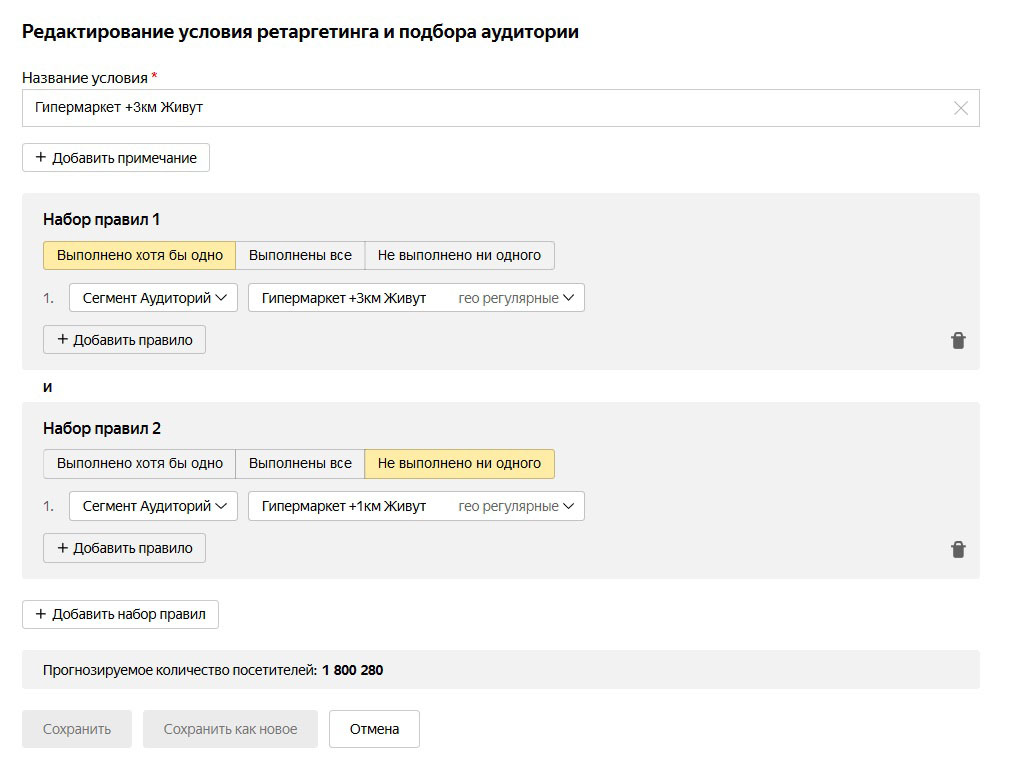Select 'Выполнено хотя бы одно' in rule set 2
Image resolution: width=1016 pixels, height=774 pixels.
pyautogui.click(x=139, y=463)
